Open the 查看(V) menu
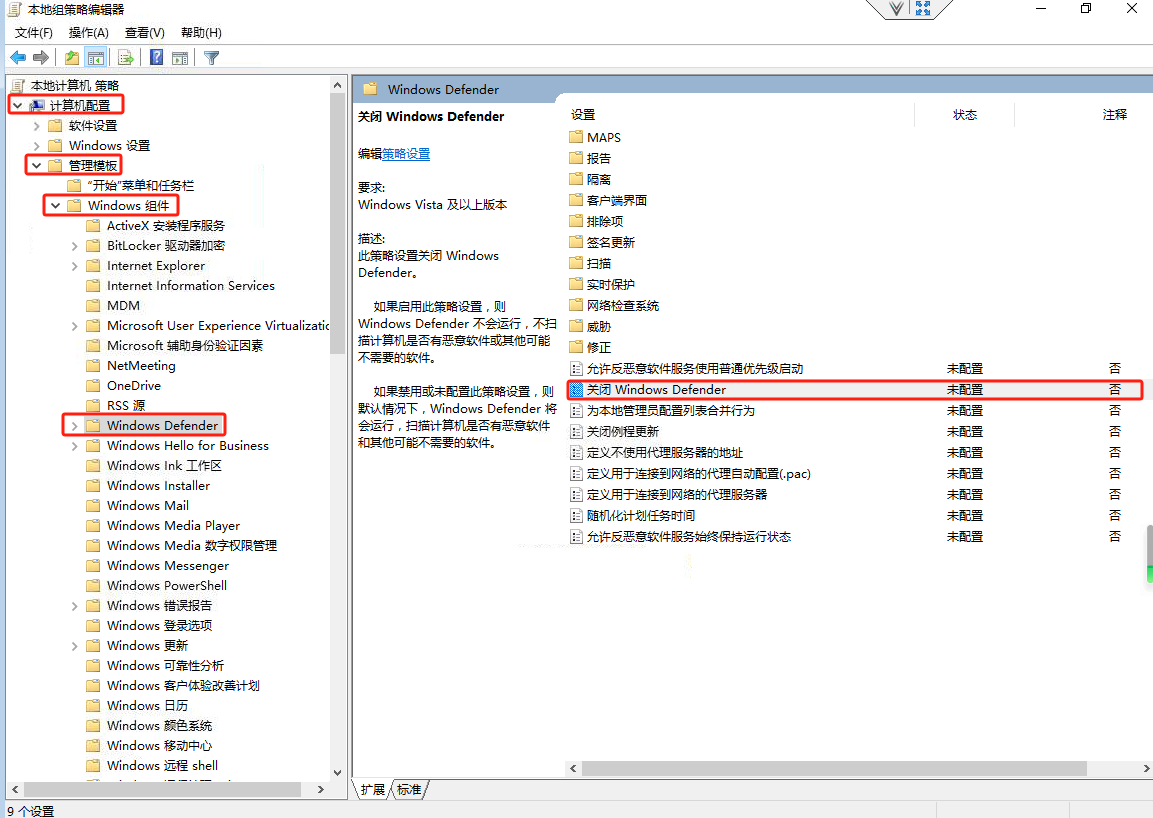Screen dimensions: 1153x818 (145, 32)
